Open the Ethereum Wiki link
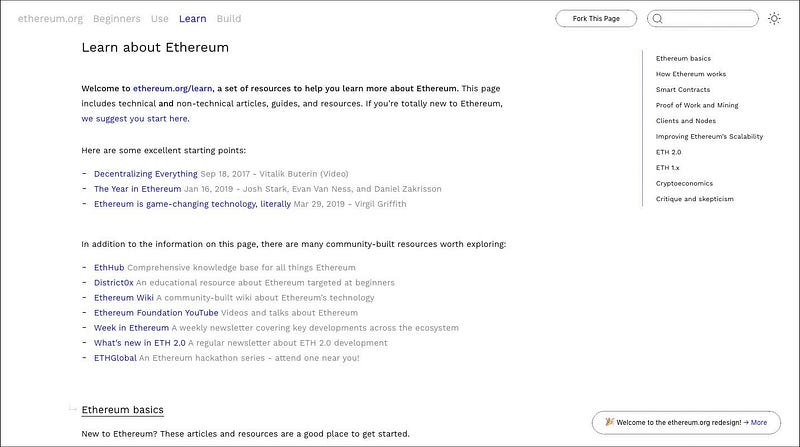The width and height of the screenshot is (800, 447). click(x=123, y=297)
